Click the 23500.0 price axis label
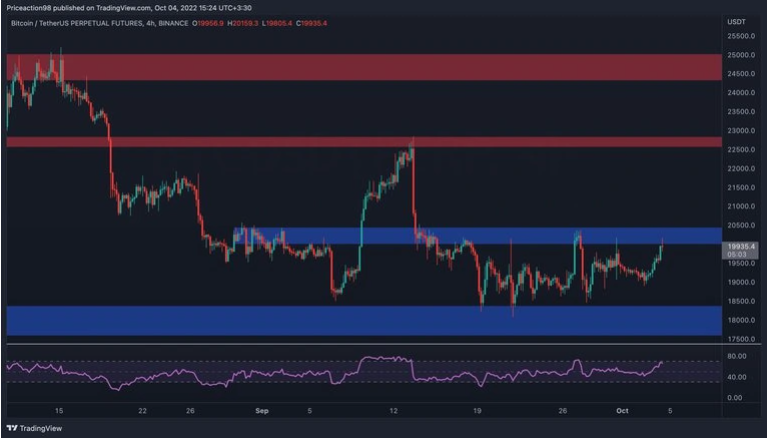 (741, 112)
